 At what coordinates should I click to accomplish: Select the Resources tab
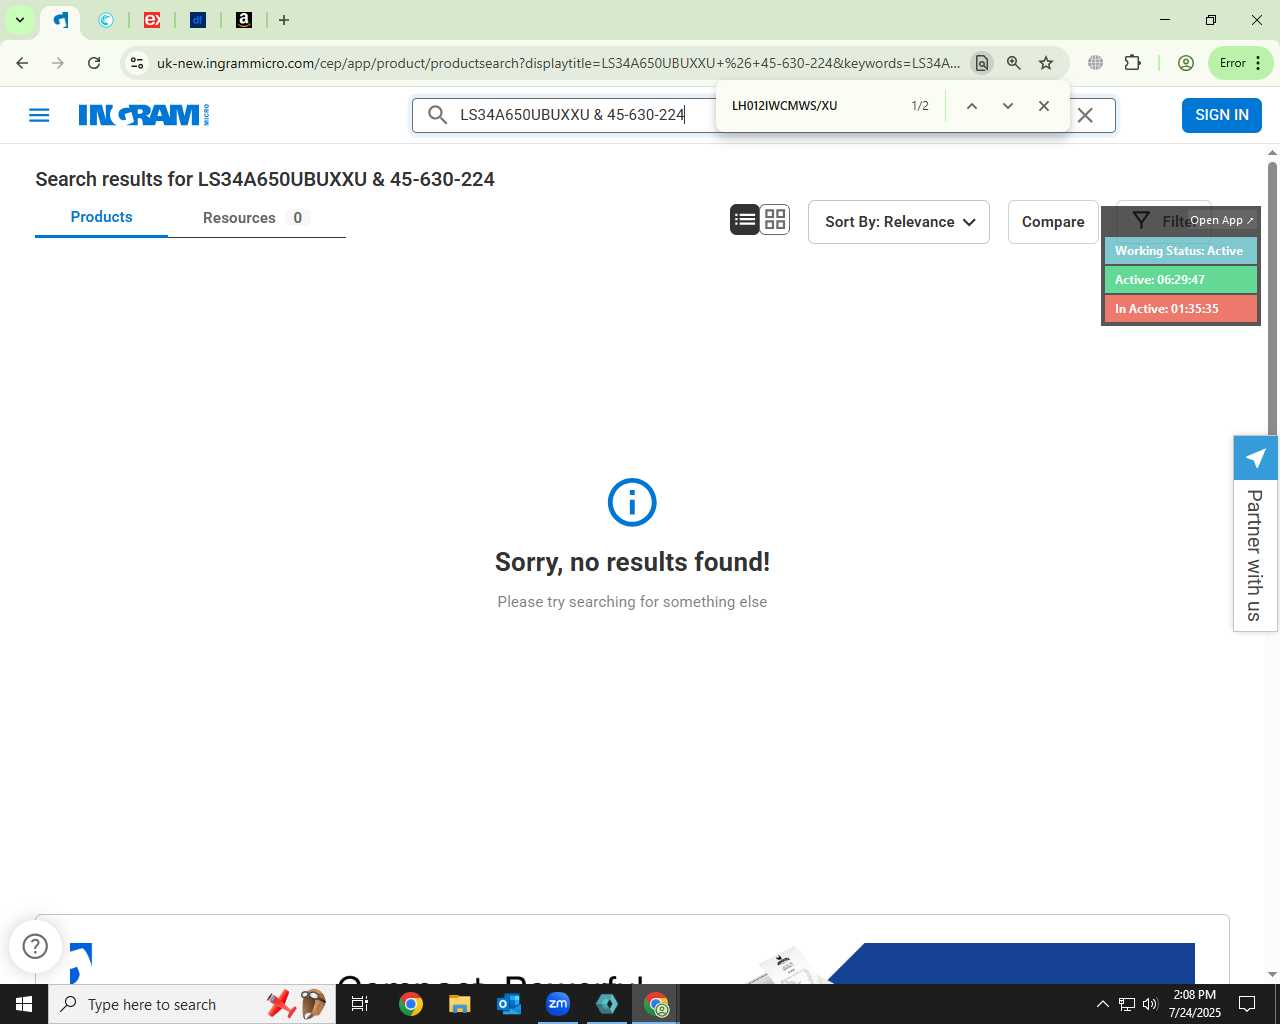pos(256,218)
